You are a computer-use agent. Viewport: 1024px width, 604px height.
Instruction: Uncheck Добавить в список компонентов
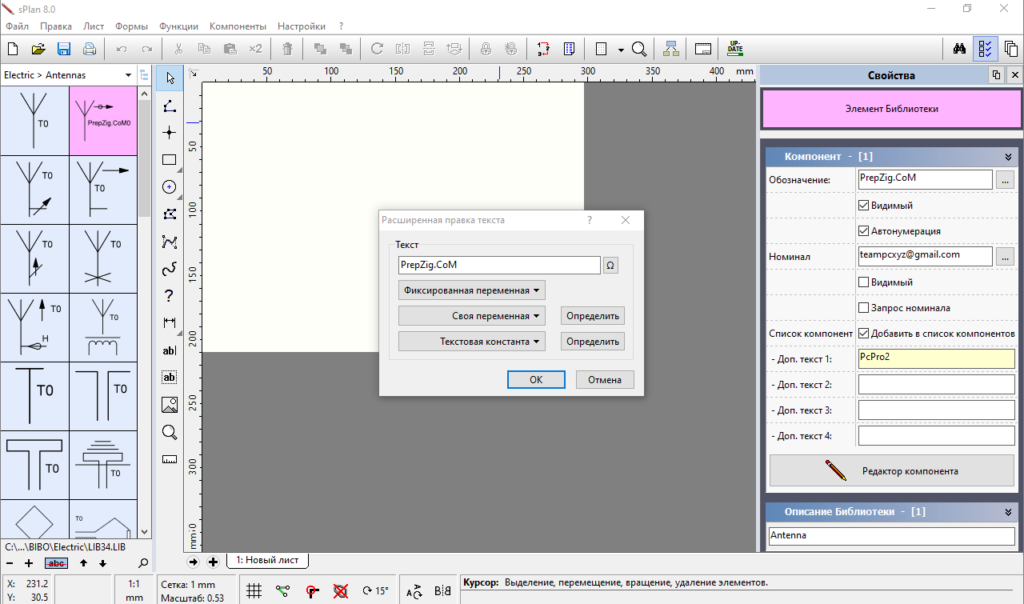click(864, 333)
